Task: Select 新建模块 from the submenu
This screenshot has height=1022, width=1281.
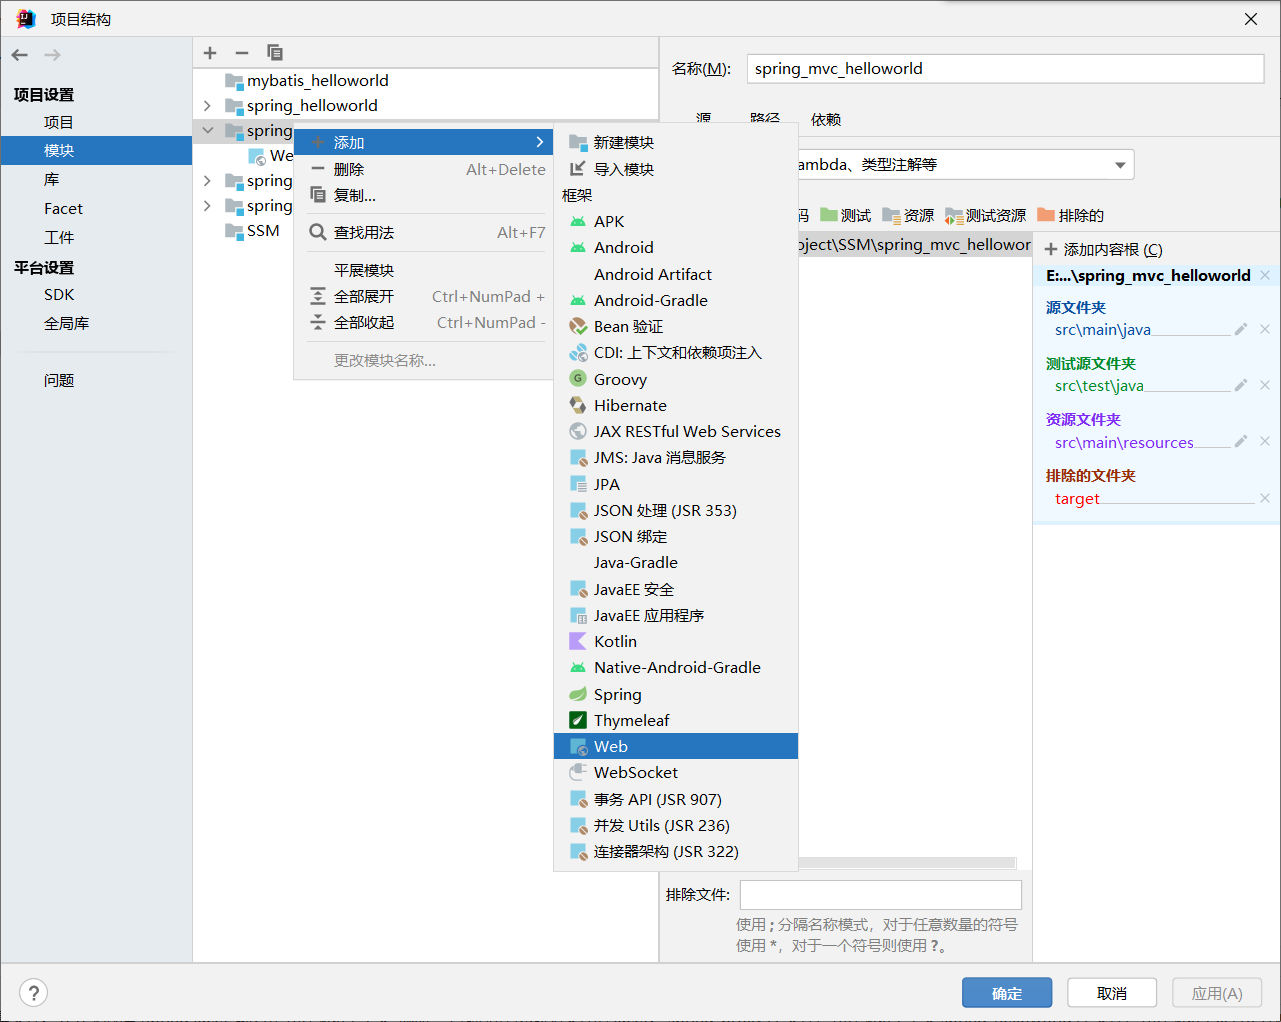Action: pyautogui.click(x=623, y=142)
